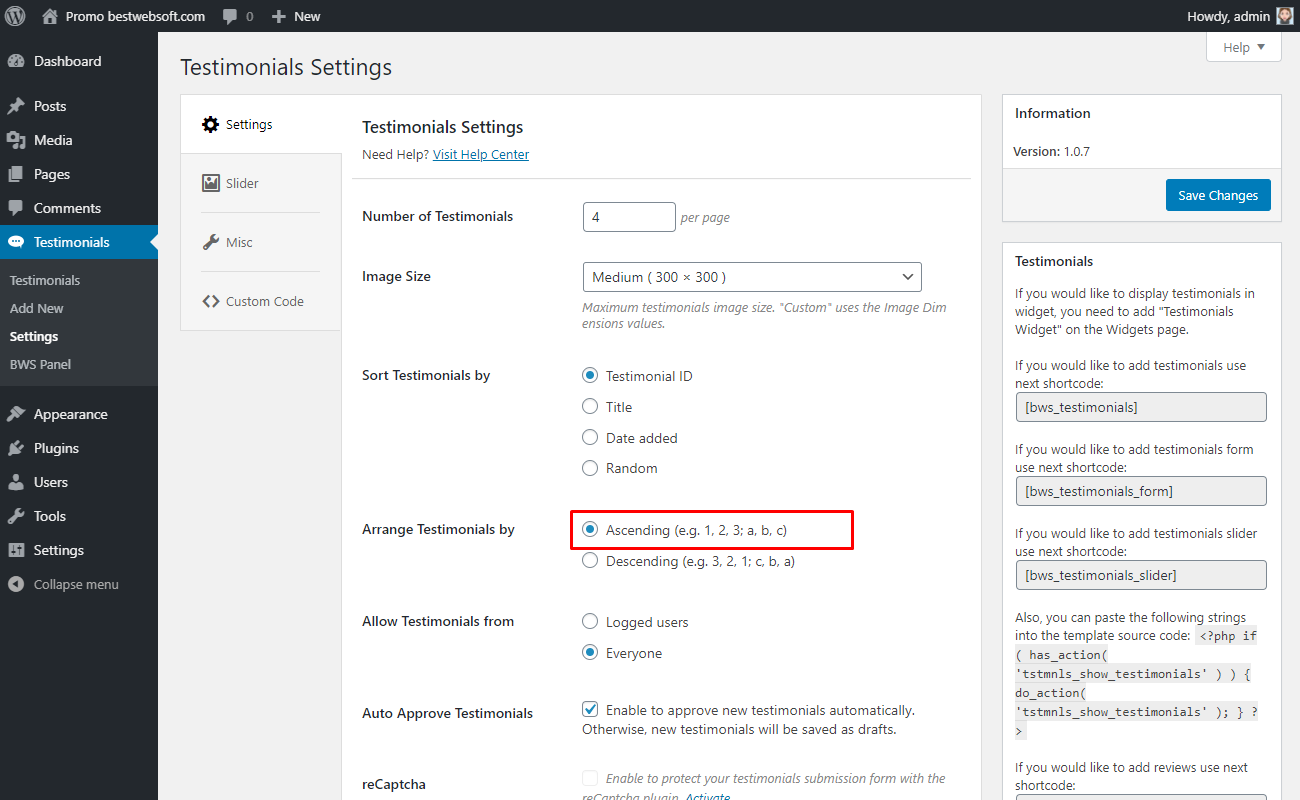1300x800 pixels.
Task: Click the admin avatar picture
Action: 1286,16
